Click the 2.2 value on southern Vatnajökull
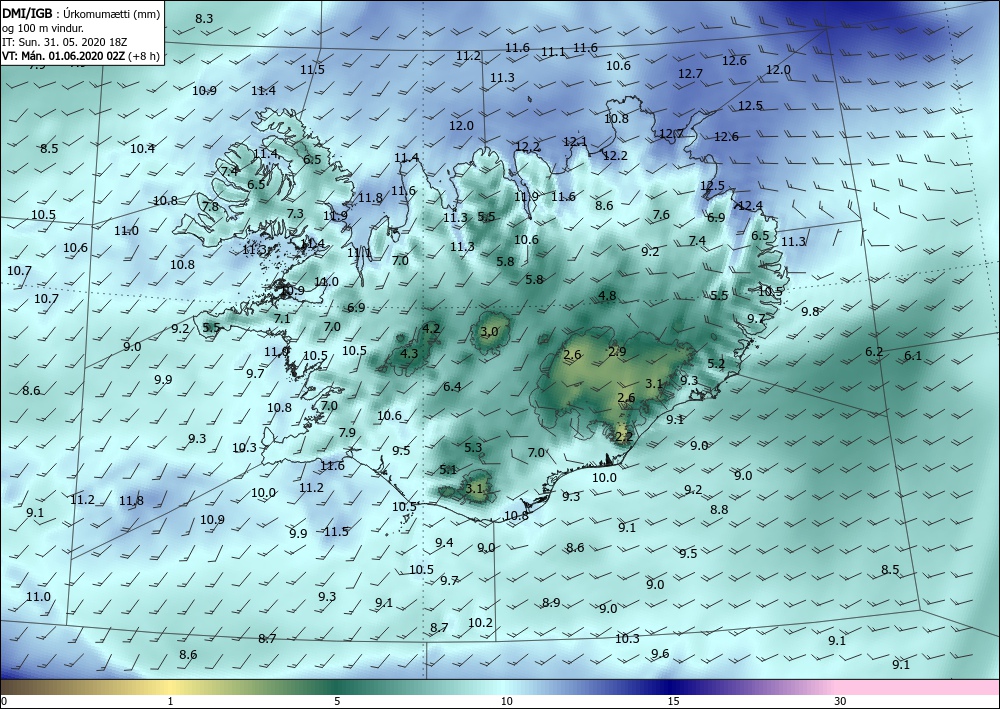 coord(624,437)
